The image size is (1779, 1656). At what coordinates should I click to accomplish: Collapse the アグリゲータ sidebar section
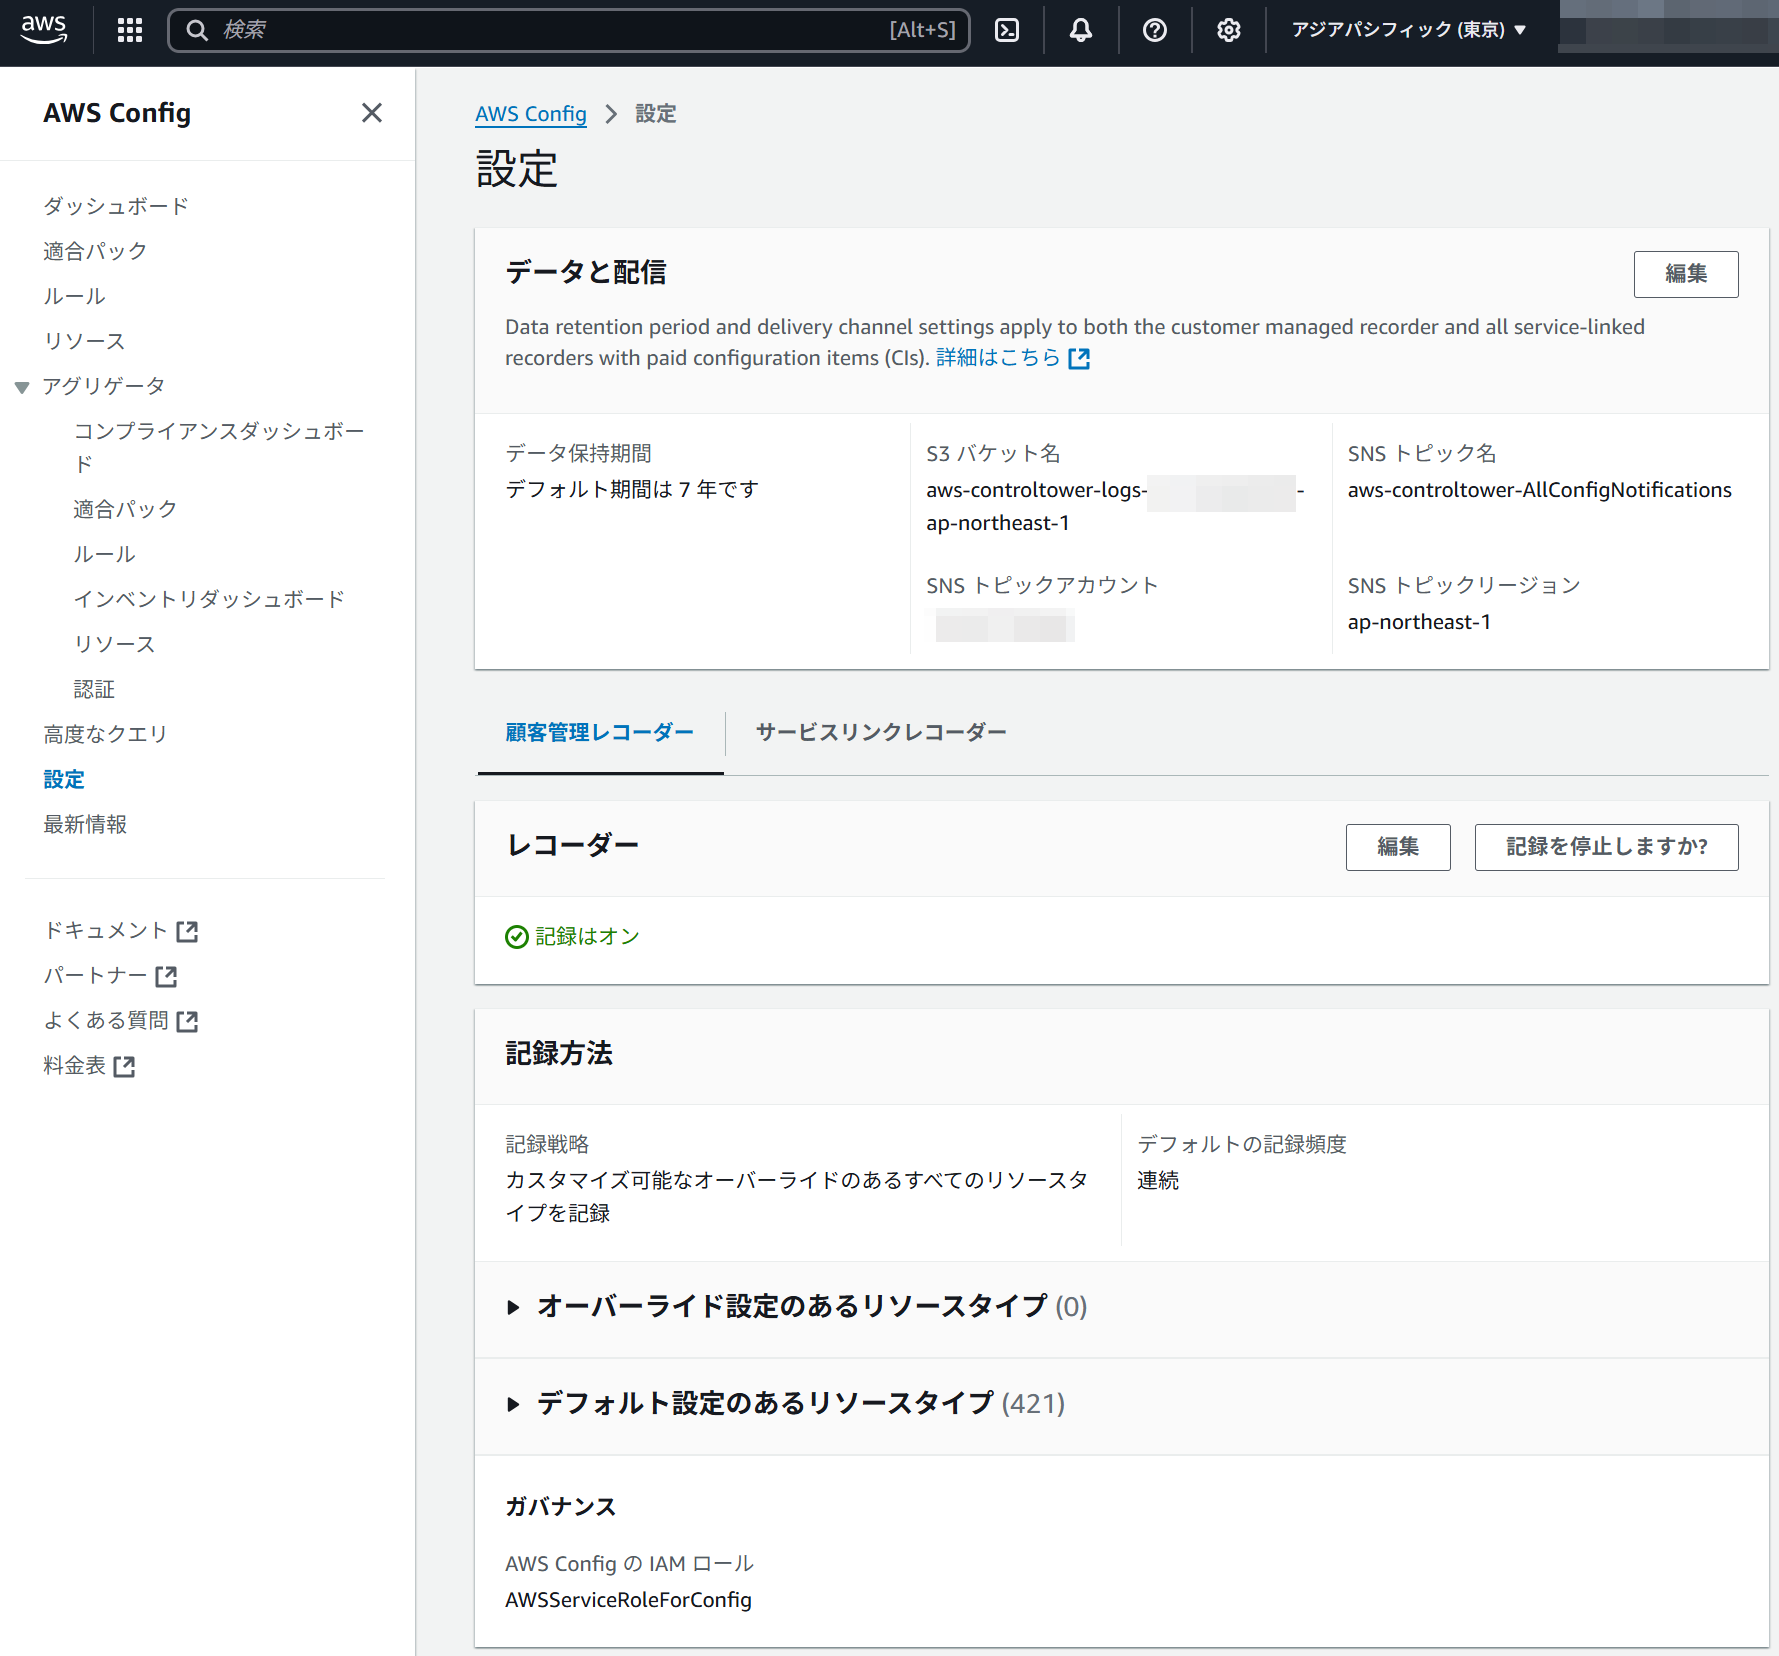click(x=22, y=387)
